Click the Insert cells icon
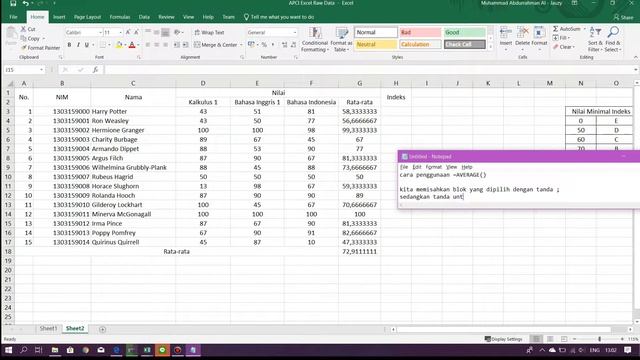 pyautogui.click(x=506, y=32)
